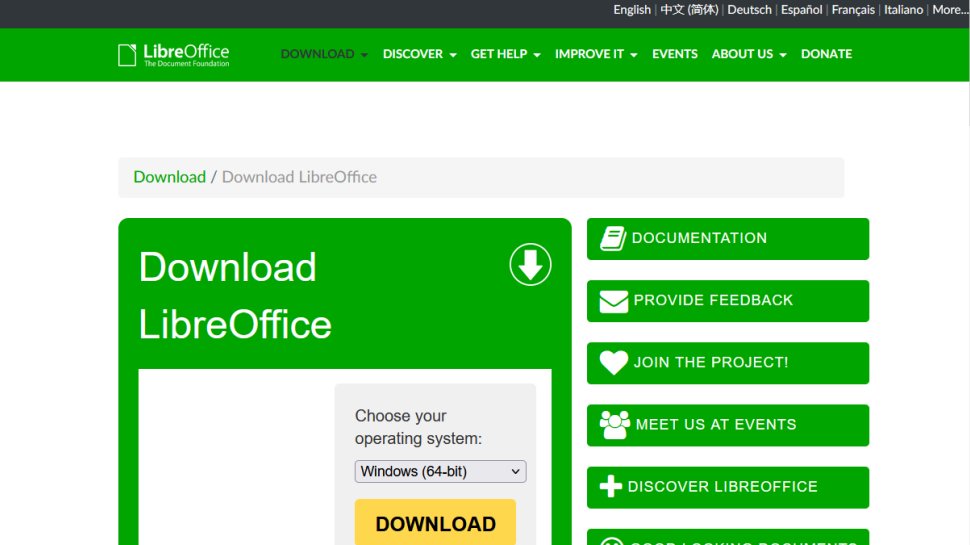This screenshot has width=970, height=545.
Task: Switch language to Italiano
Action: click(x=903, y=10)
